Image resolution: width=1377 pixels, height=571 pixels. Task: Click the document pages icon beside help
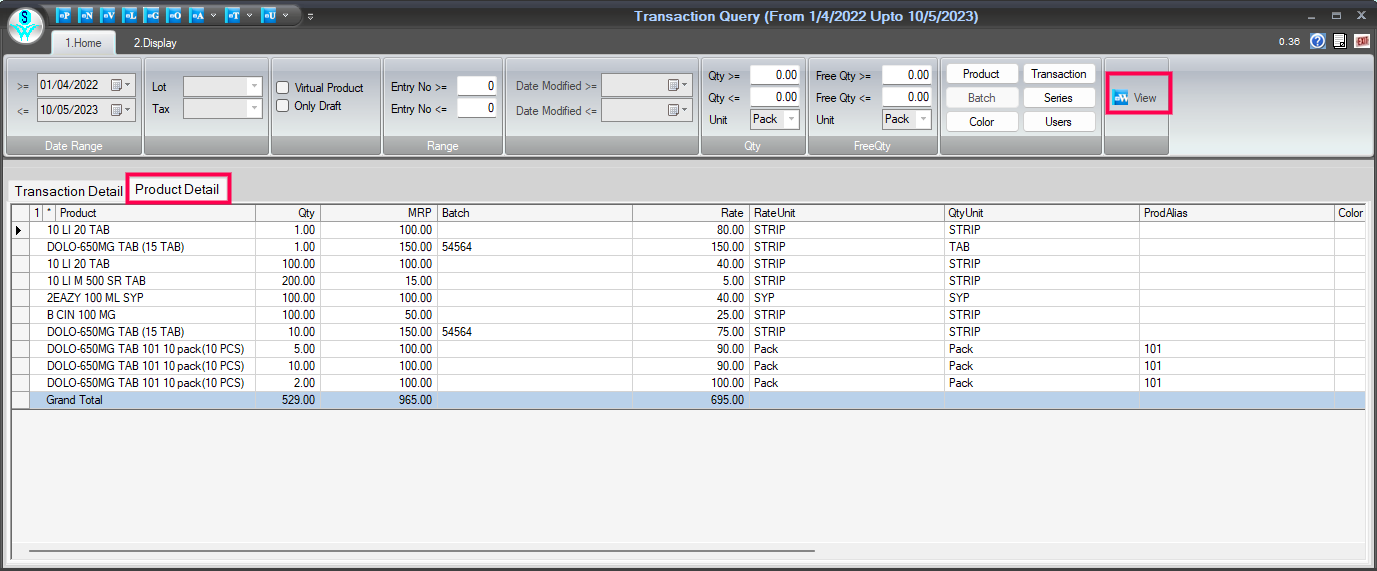click(x=1339, y=42)
